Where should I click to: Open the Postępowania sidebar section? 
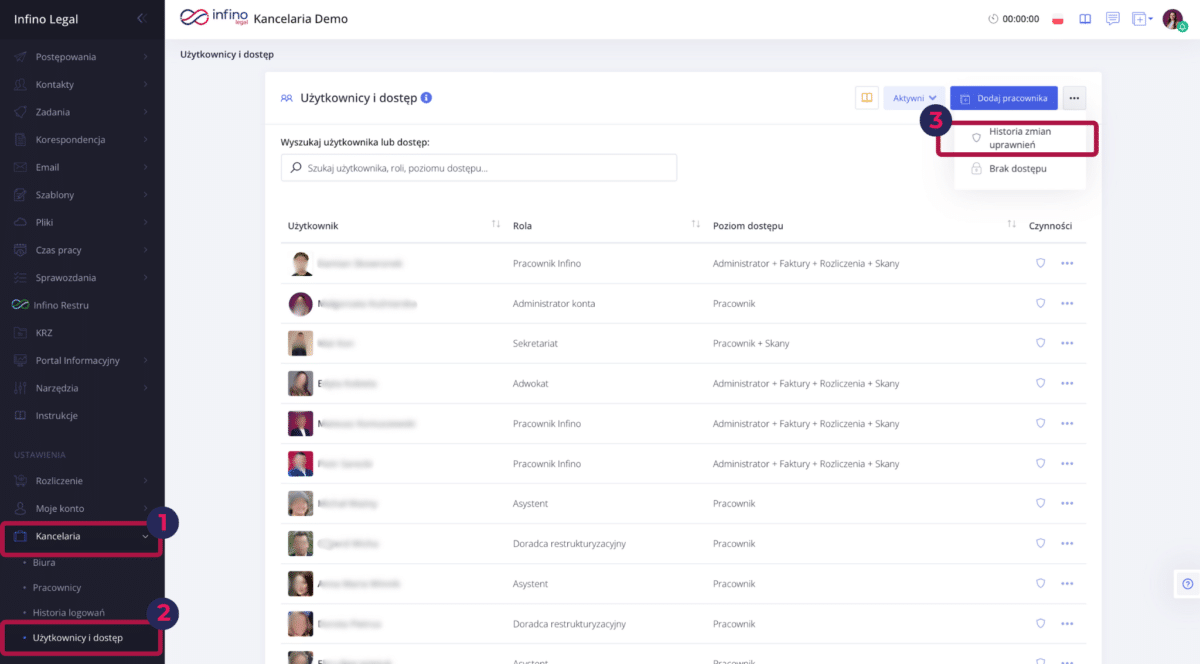82,57
